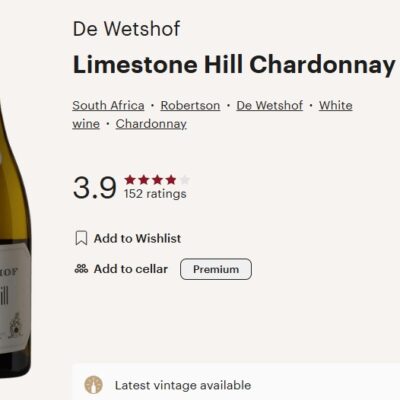Image resolution: width=400 pixels, height=400 pixels.
Task: Open the Chardonnay grape link
Action: pyautogui.click(x=151, y=124)
